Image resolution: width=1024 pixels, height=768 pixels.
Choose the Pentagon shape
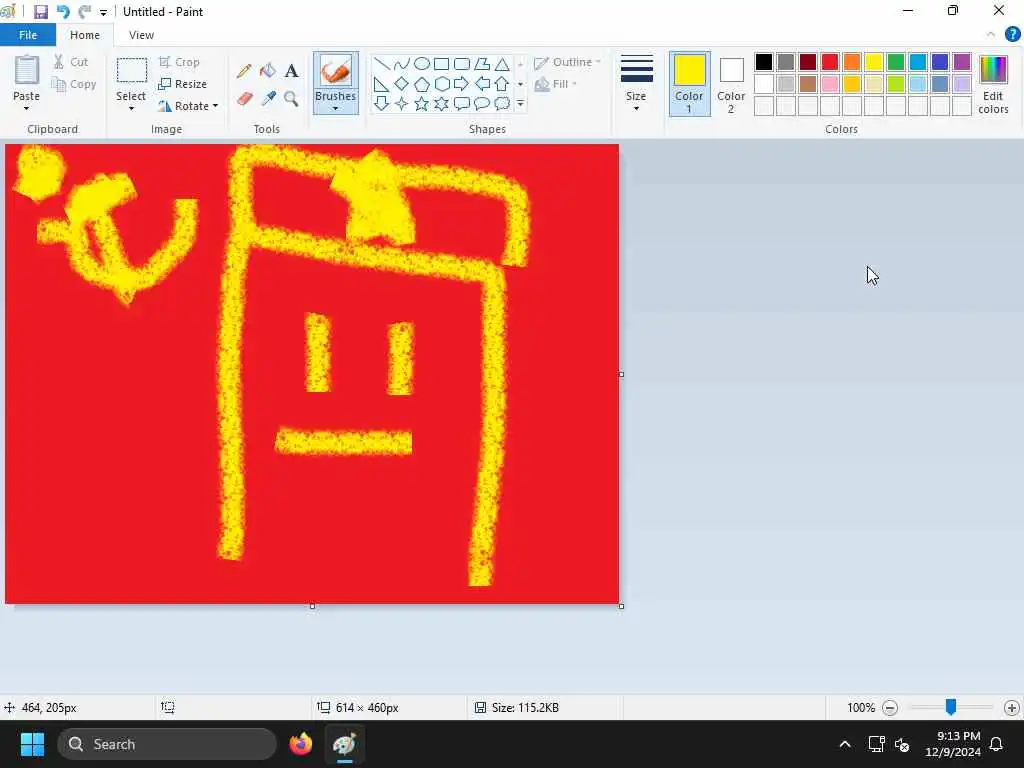[x=422, y=84]
